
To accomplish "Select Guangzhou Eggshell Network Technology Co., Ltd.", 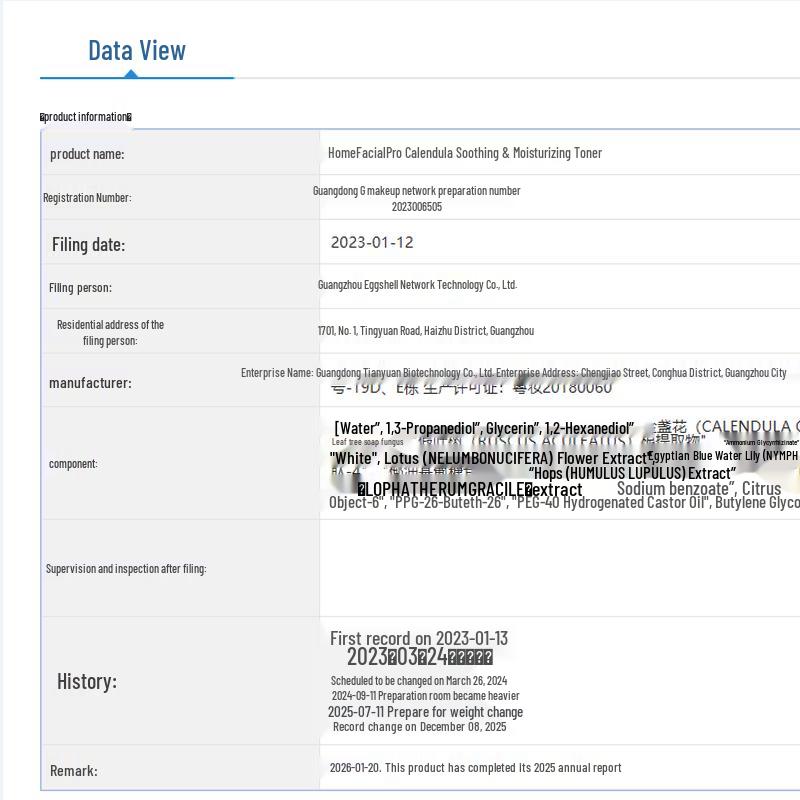I will 417,285.
